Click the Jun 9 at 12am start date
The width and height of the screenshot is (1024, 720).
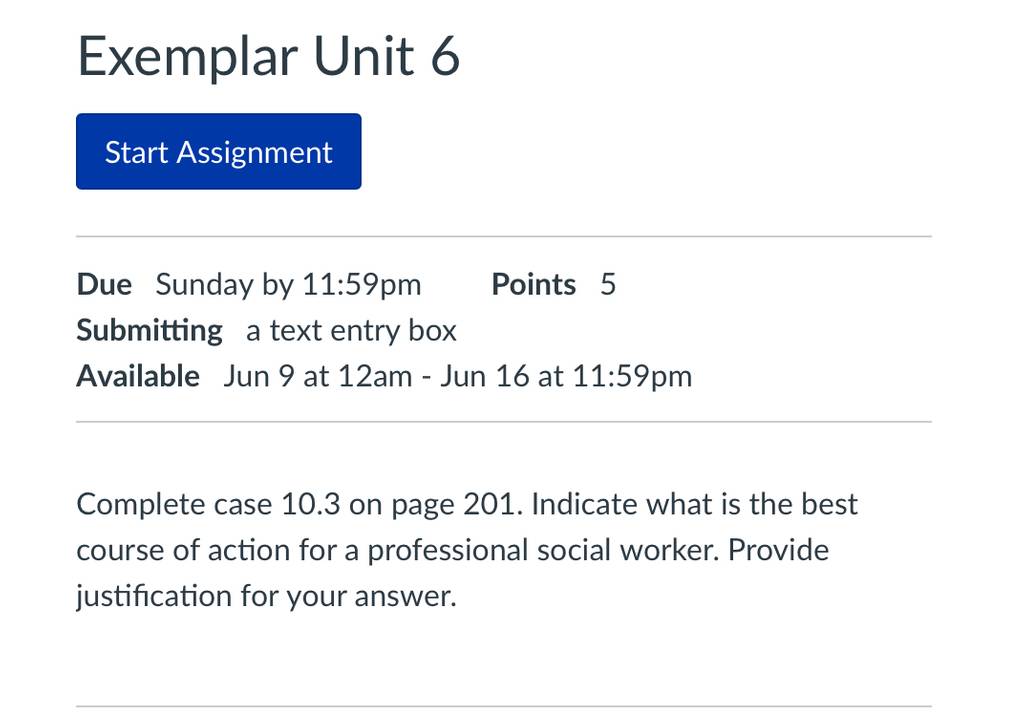(318, 376)
